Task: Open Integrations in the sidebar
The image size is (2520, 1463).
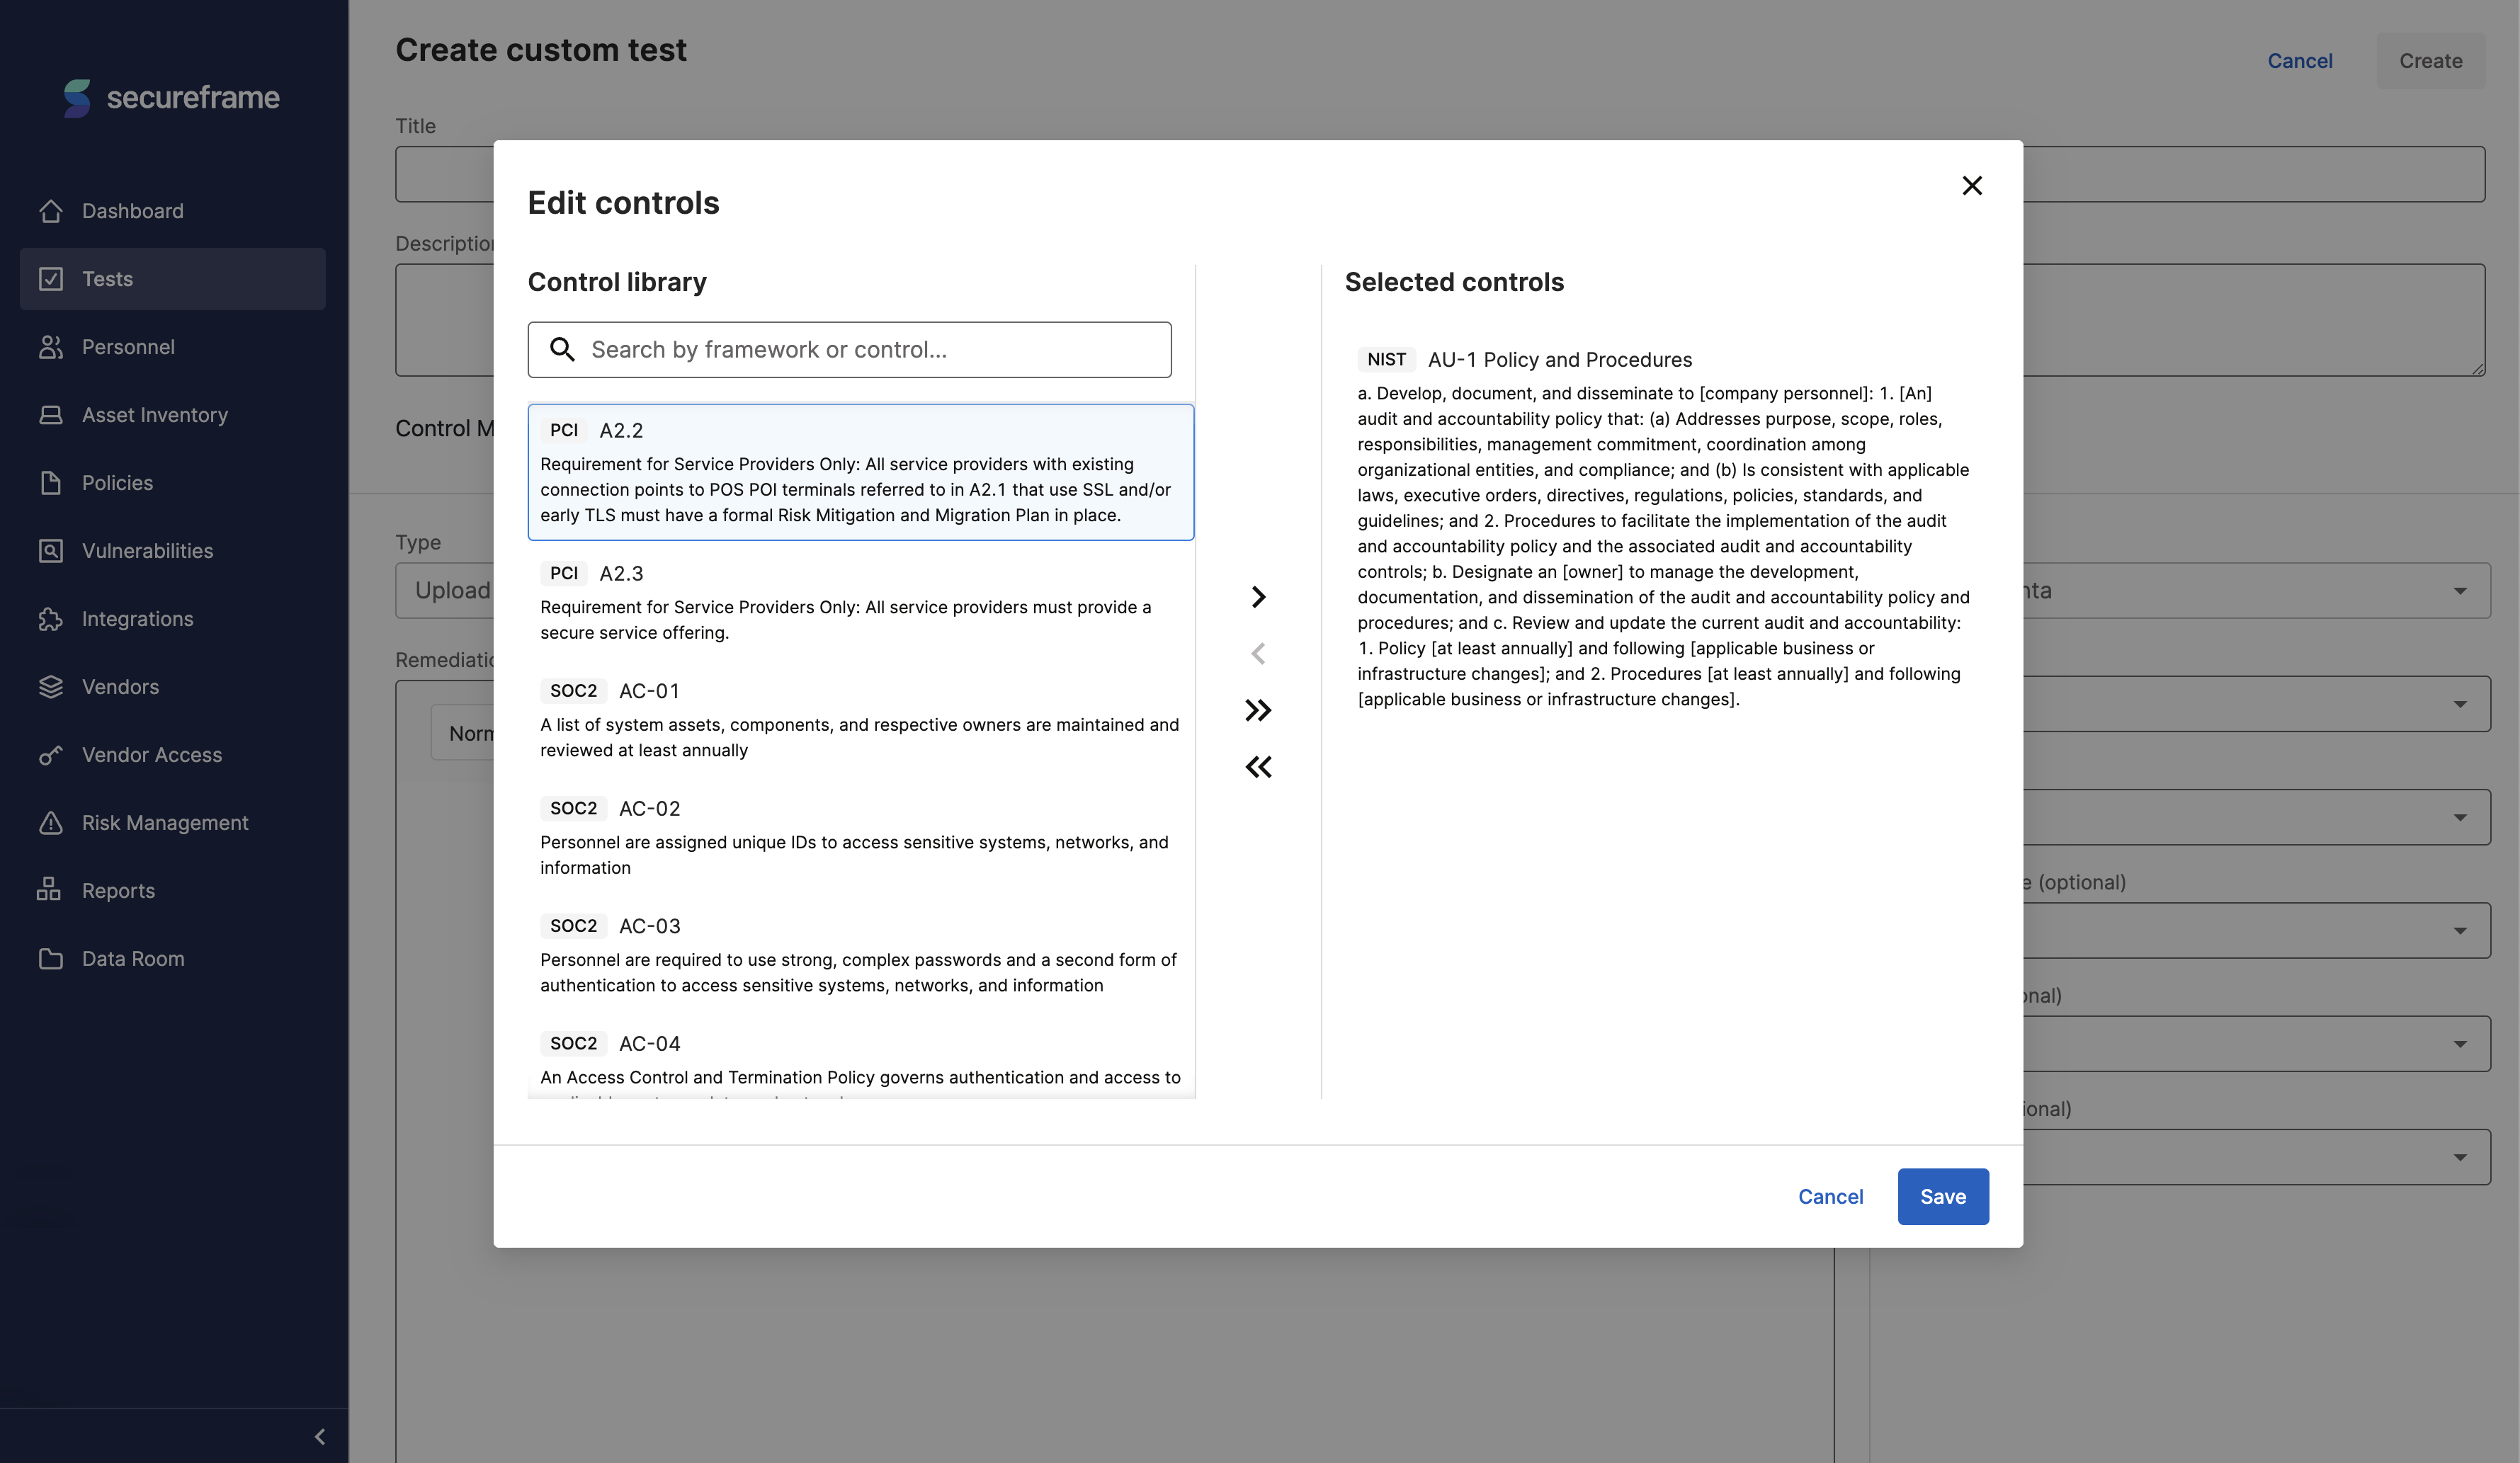Action: (137, 619)
